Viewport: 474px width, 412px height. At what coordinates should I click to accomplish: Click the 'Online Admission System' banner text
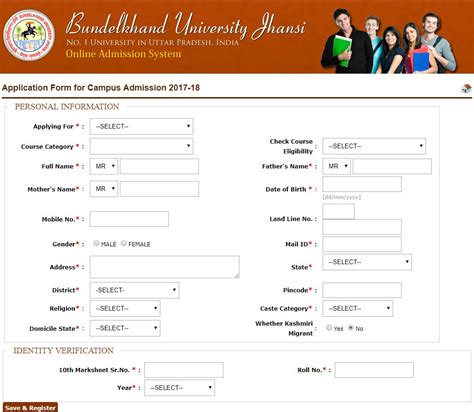123,54
